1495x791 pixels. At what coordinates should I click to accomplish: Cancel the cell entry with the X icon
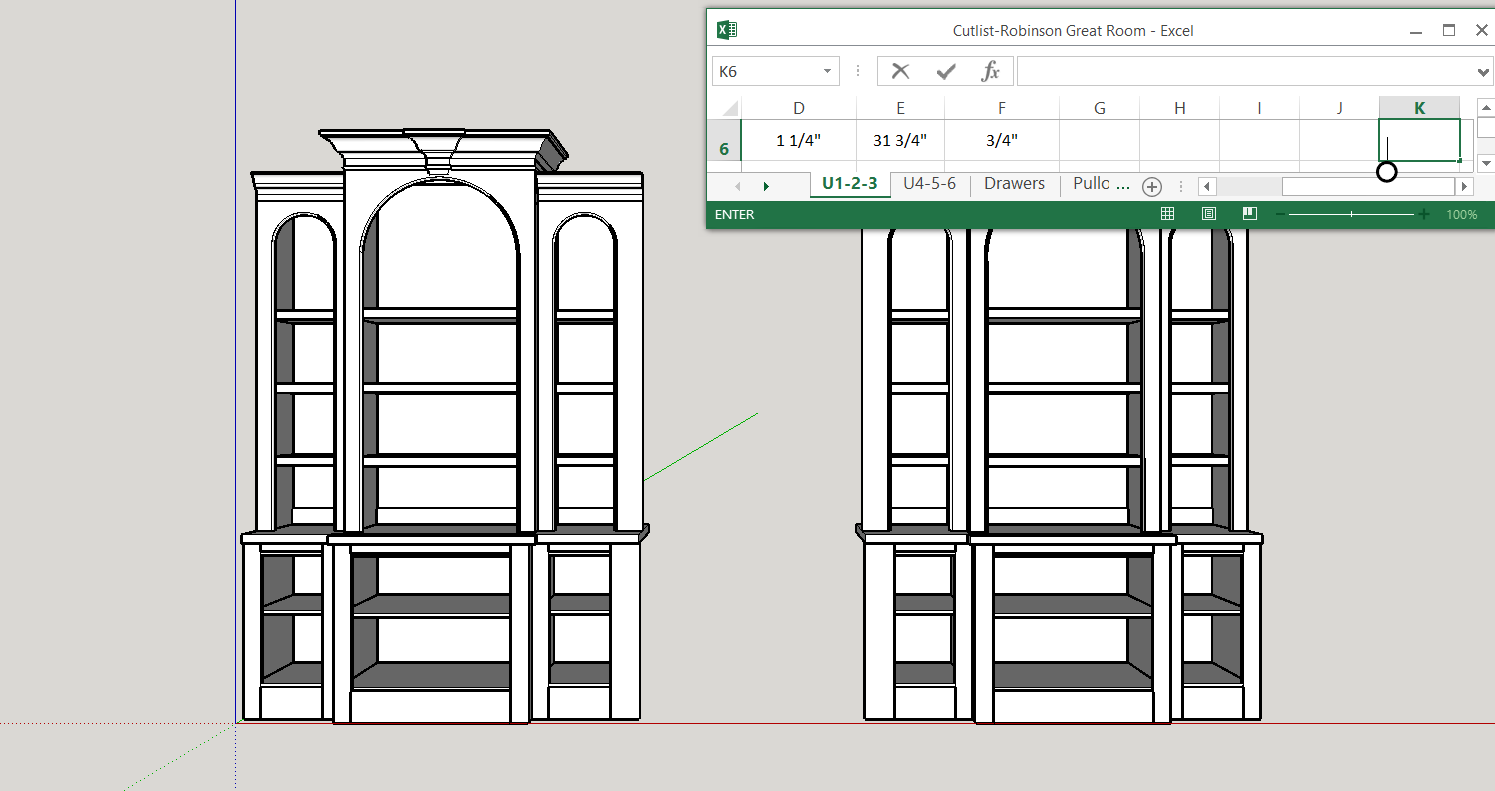[900, 71]
